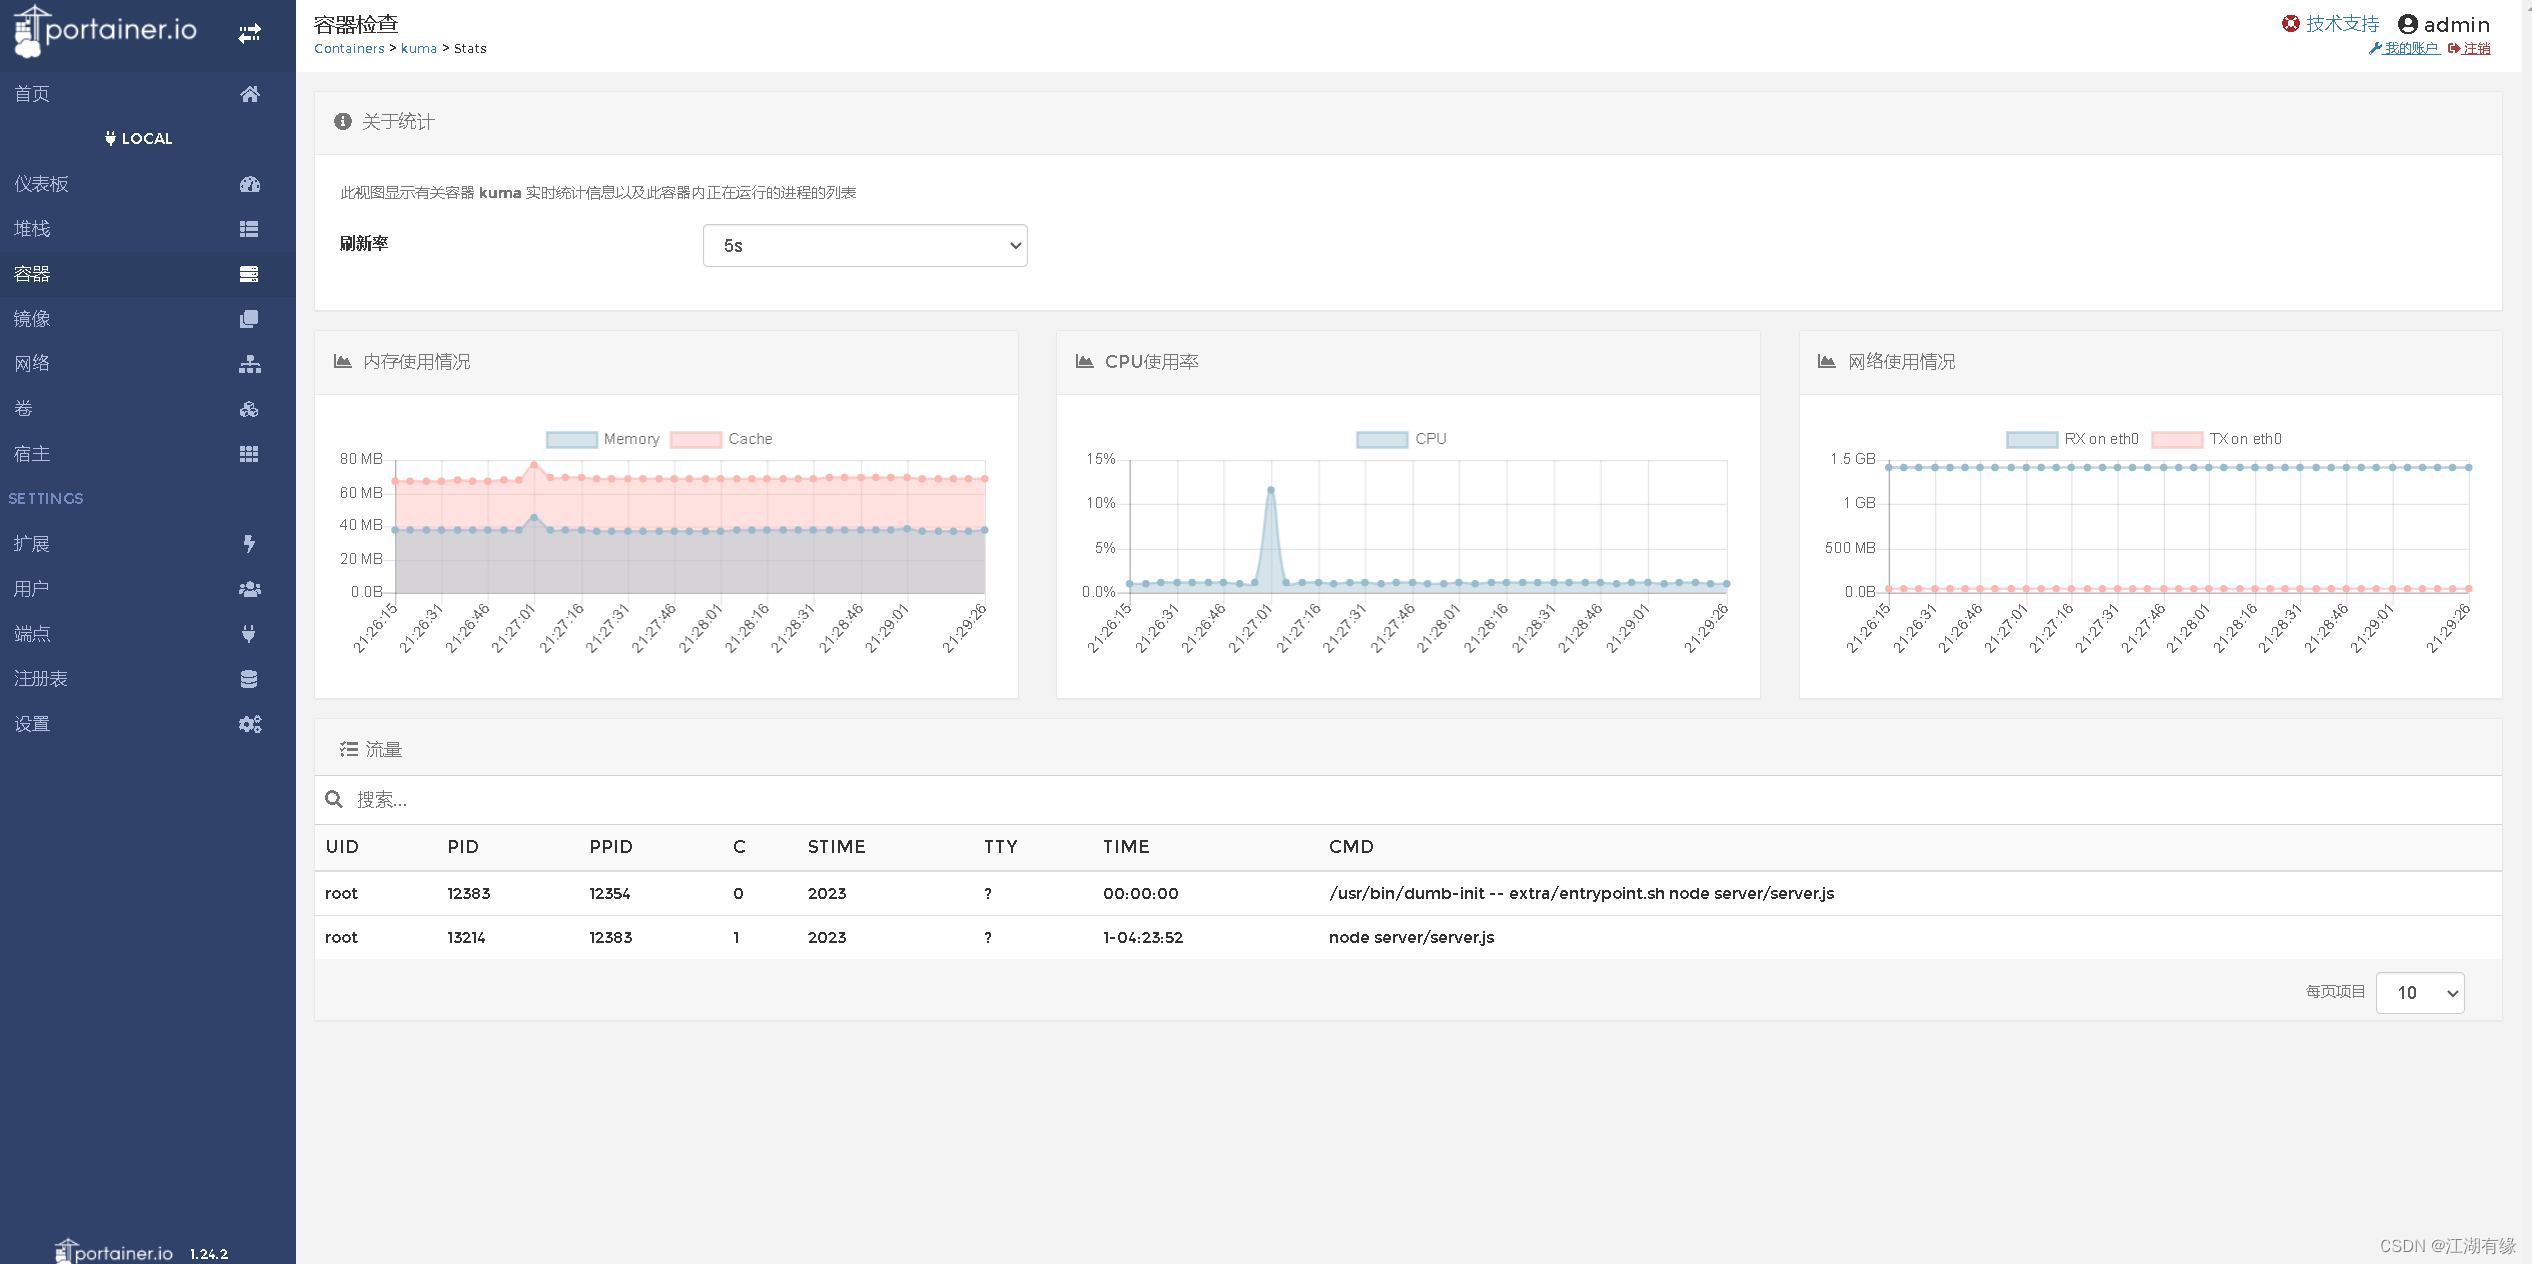Click the LOCAL endpoint plug icon
Viewport: 2532px width, 1264px height.
[x=110, y=138]
